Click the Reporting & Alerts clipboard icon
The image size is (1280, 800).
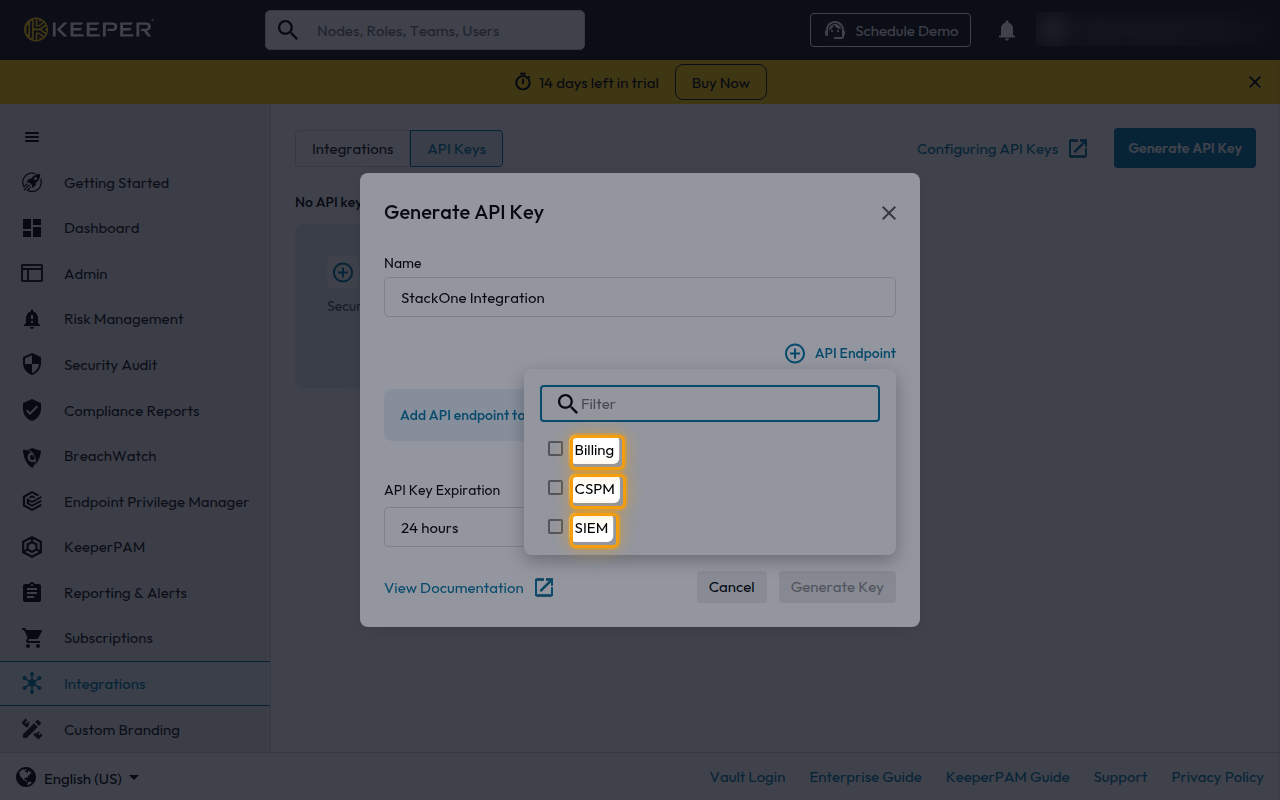(32, 592)
